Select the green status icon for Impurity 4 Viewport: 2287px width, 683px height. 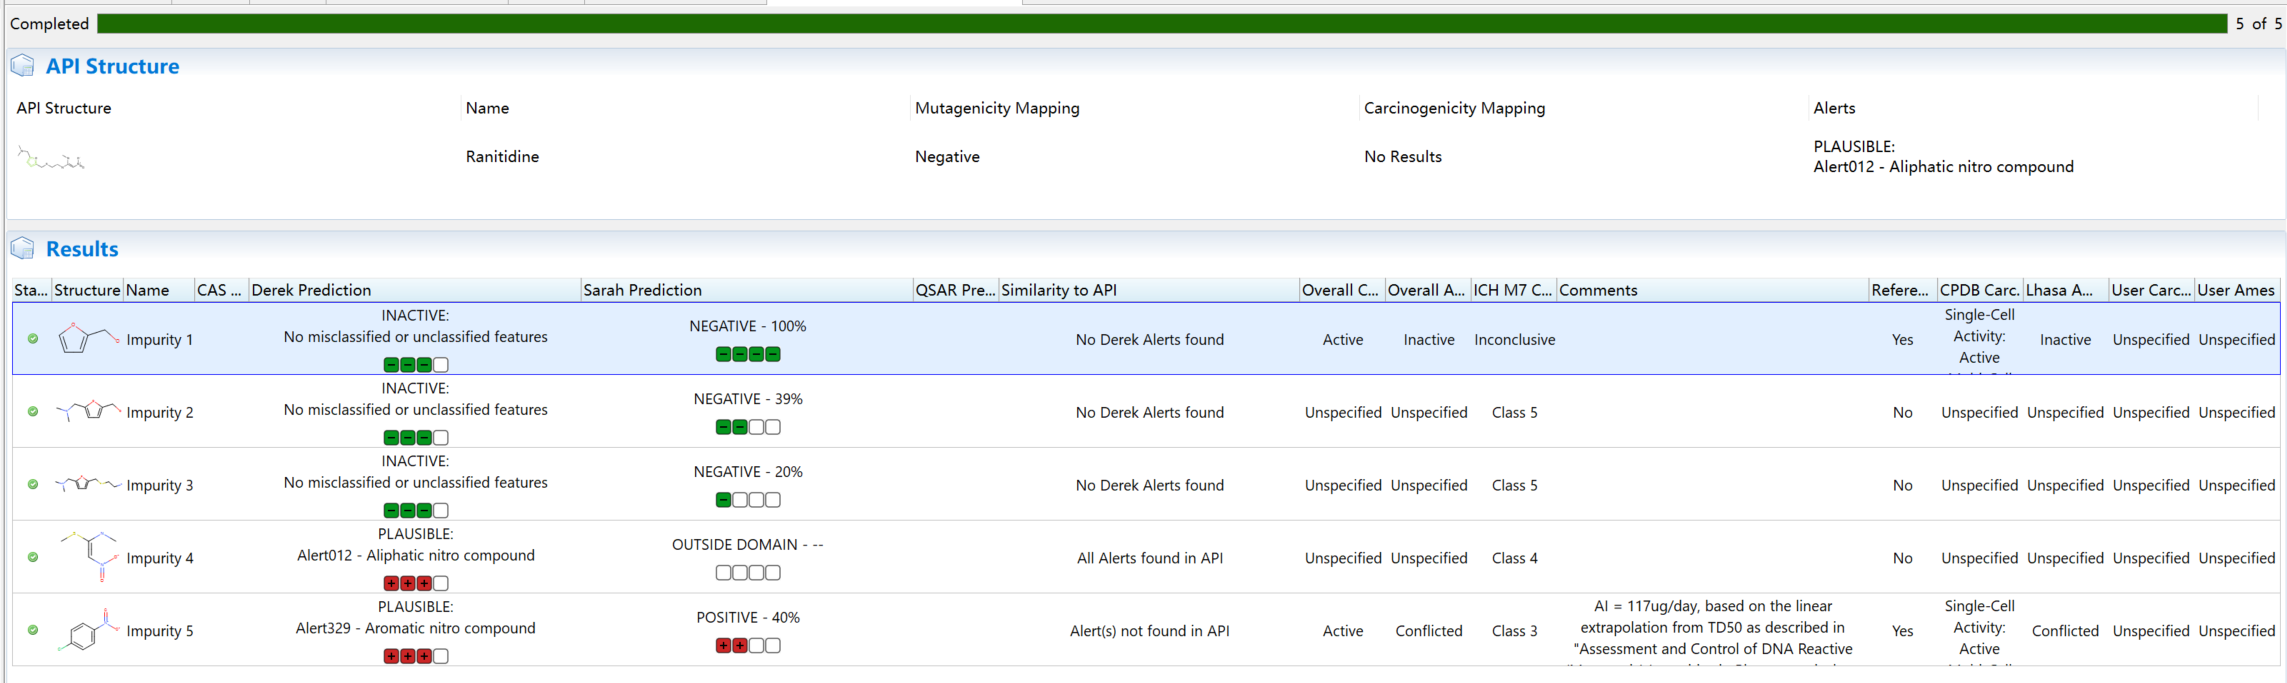pyautogui.click(x=33, y=558)
